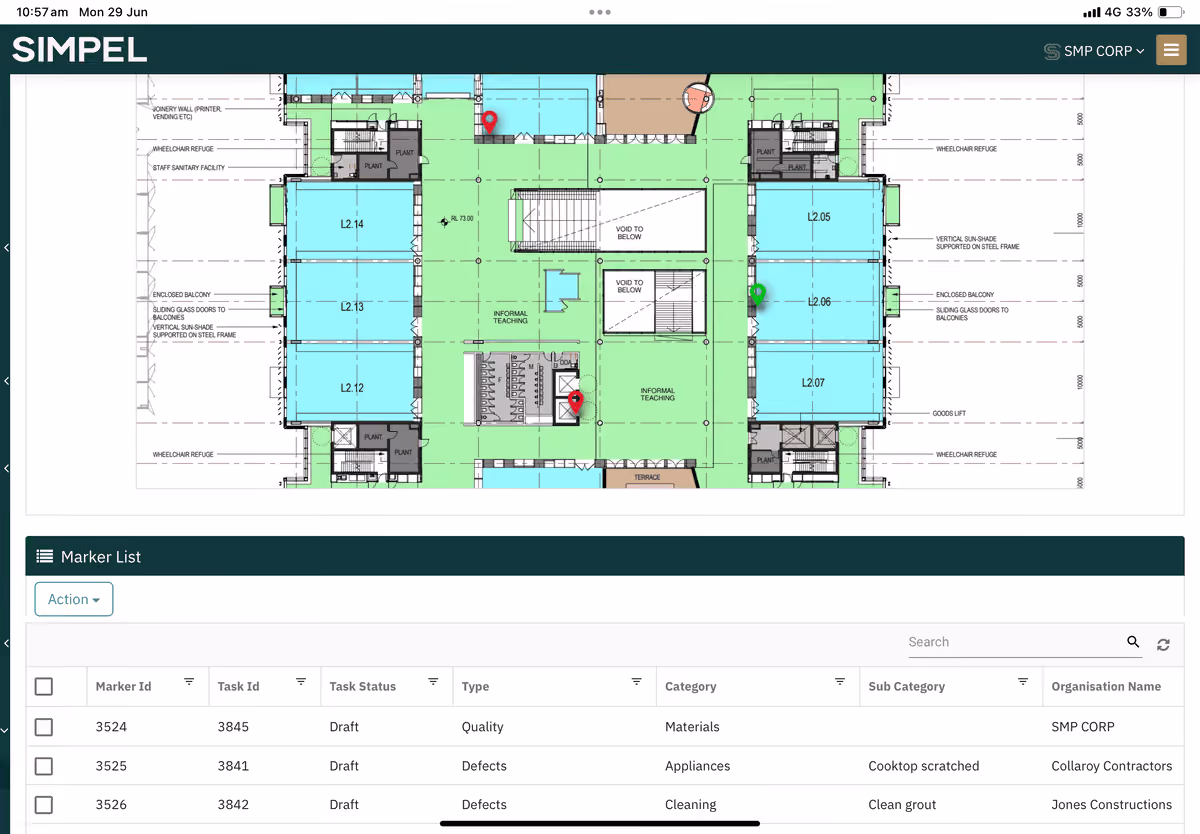Viewport: 1200px width, 834px height.
Task: Click room L2.05 on the floor plan
Action: point(818,217)
